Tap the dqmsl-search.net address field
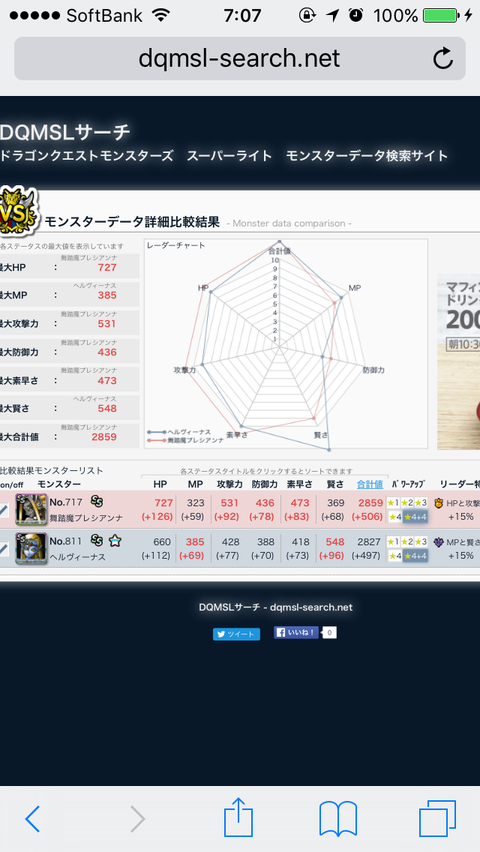The height and width of the screenshot is (852, 480). (240, 59)
